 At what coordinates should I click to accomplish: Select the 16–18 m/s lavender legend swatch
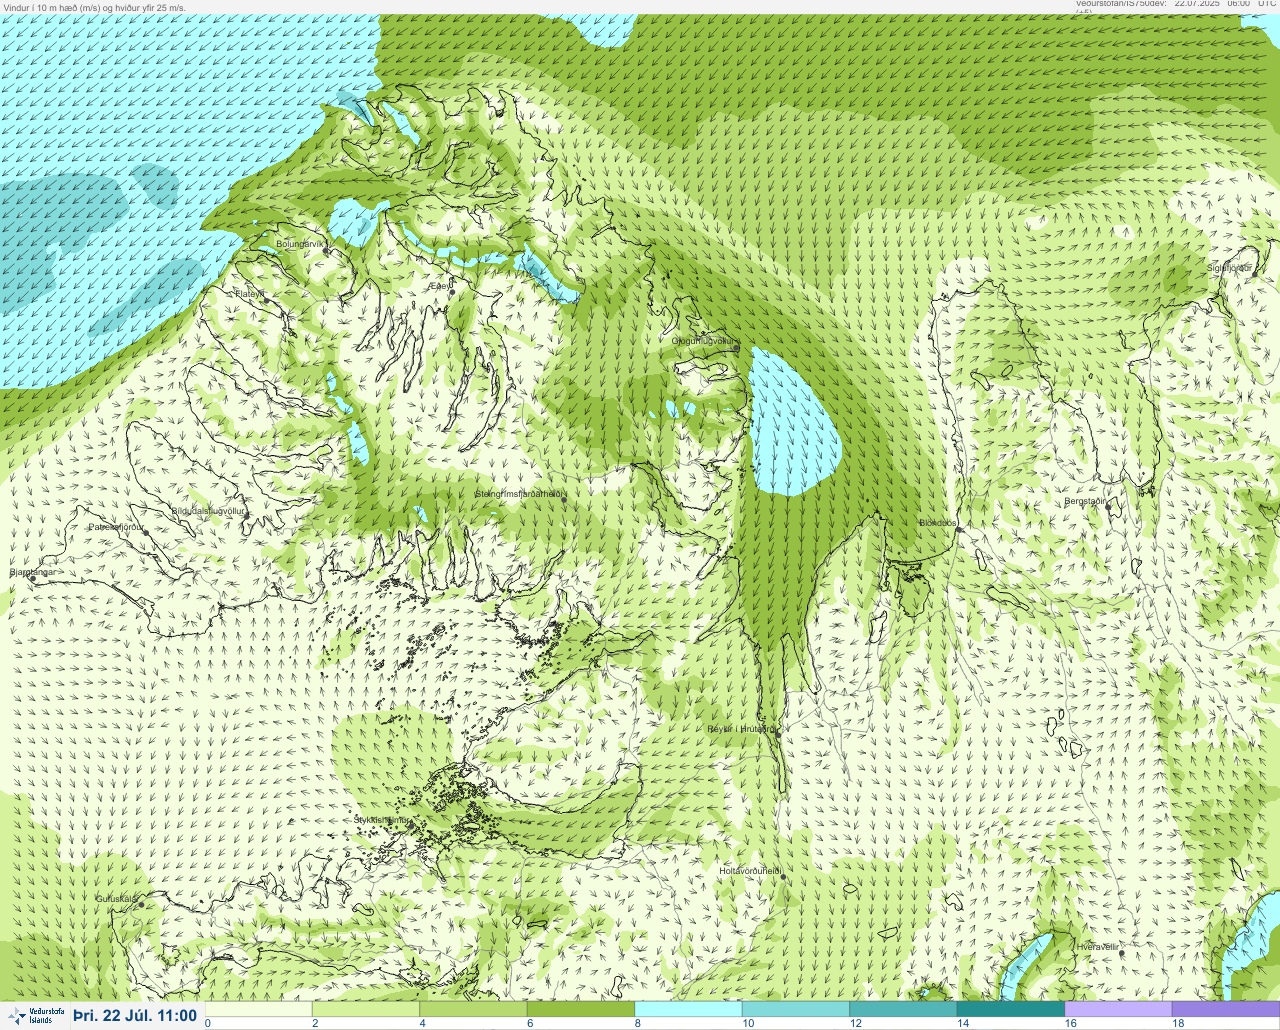pyautogui.click(x=1118, y=1009)
